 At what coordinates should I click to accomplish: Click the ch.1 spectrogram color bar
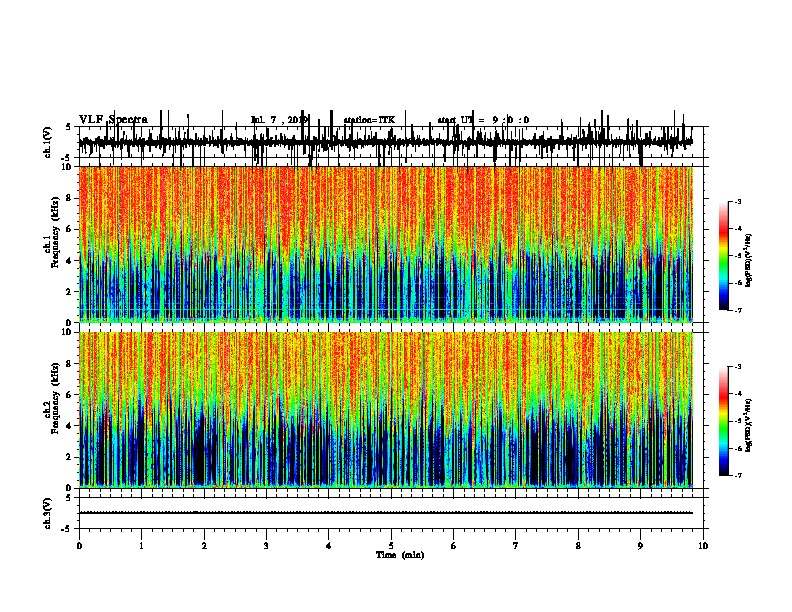(723, 256)
